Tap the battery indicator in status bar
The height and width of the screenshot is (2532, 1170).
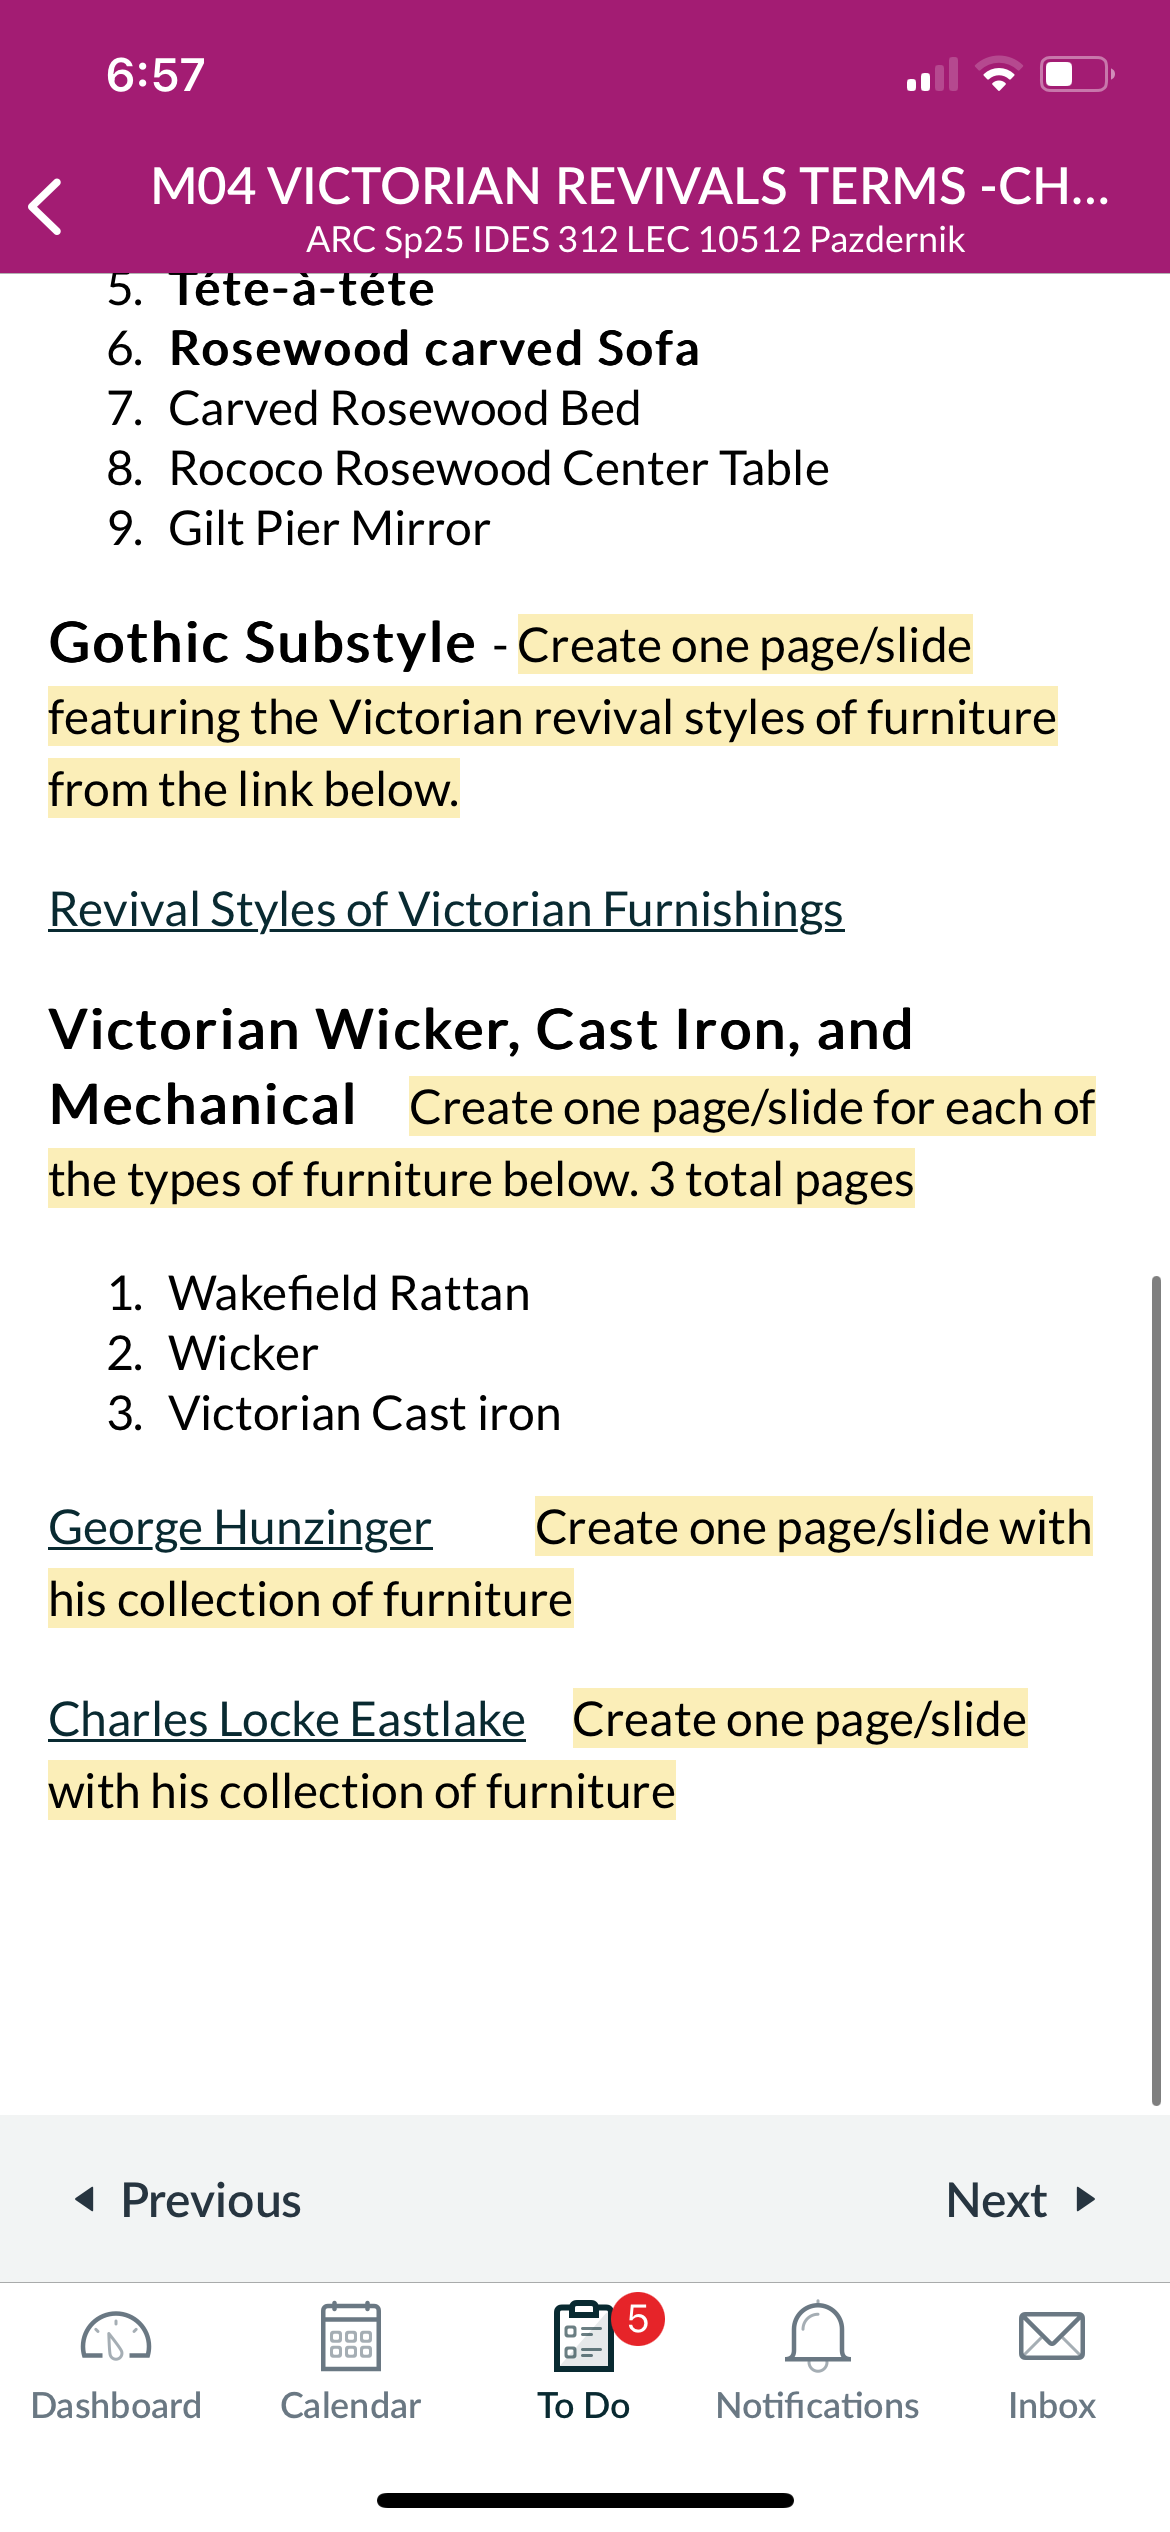coord(1077,74)
